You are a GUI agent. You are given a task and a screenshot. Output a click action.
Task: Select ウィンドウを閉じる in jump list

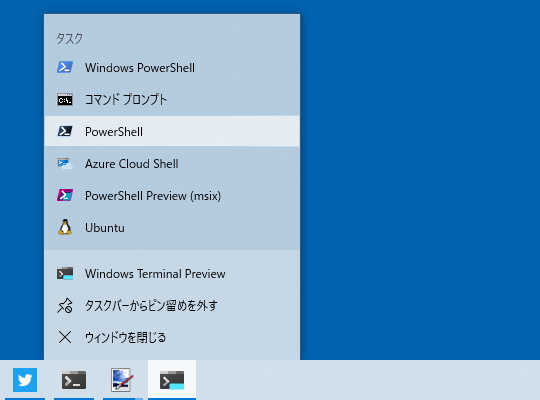(172, 337)
